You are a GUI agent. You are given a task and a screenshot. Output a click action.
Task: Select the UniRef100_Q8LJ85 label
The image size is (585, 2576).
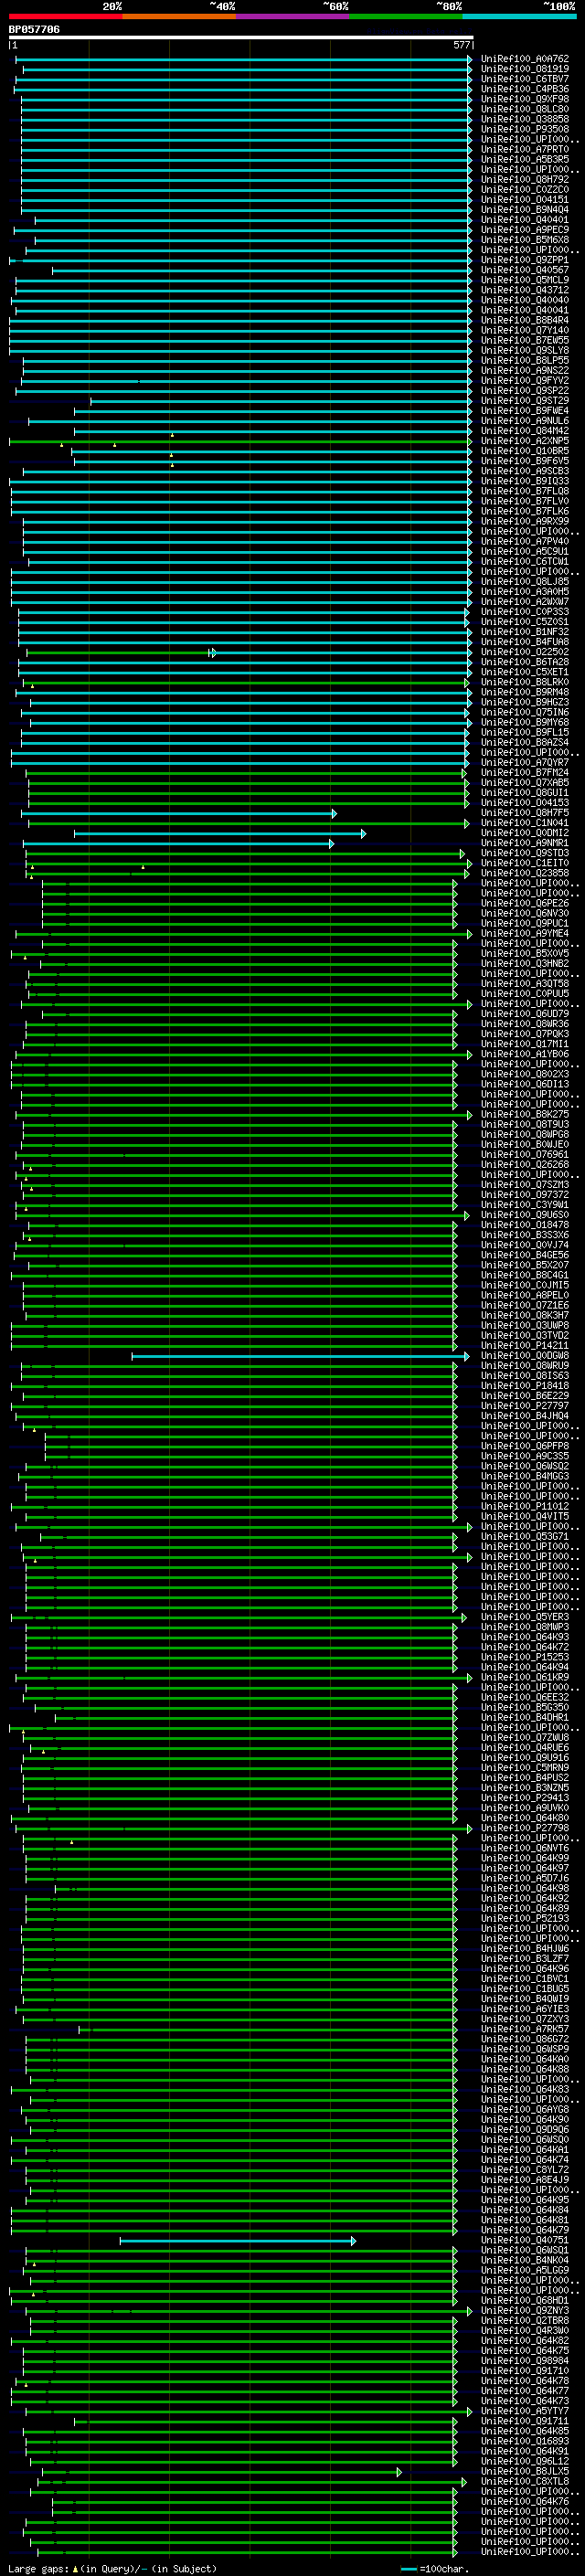pyautogui.click(x=525, y=582)
